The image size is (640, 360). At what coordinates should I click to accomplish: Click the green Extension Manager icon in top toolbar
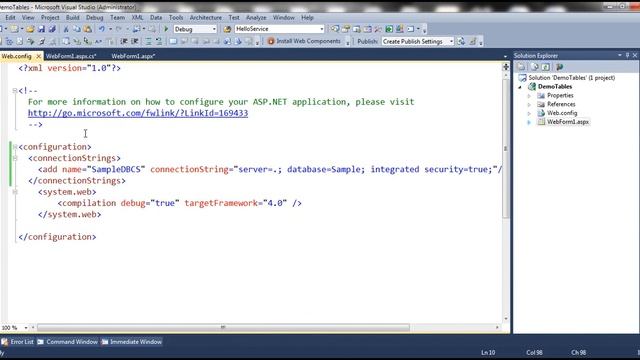[389, 29]
